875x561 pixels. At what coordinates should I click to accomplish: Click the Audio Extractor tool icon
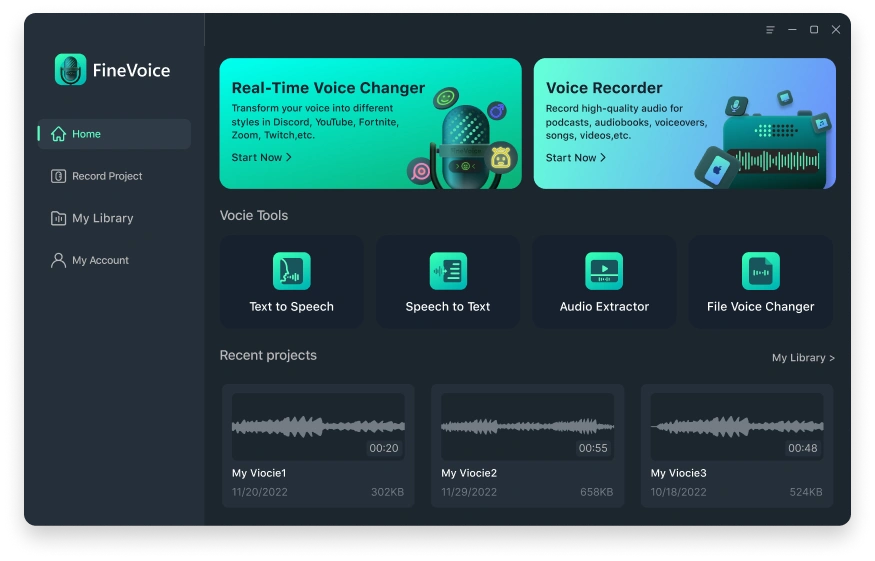tap(604, 271)
